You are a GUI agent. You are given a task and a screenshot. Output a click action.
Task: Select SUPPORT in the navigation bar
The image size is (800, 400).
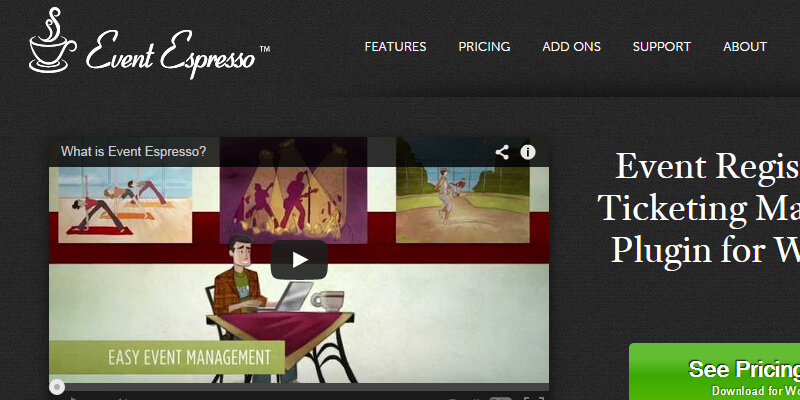pyautogui.click(x=662, y=46)
